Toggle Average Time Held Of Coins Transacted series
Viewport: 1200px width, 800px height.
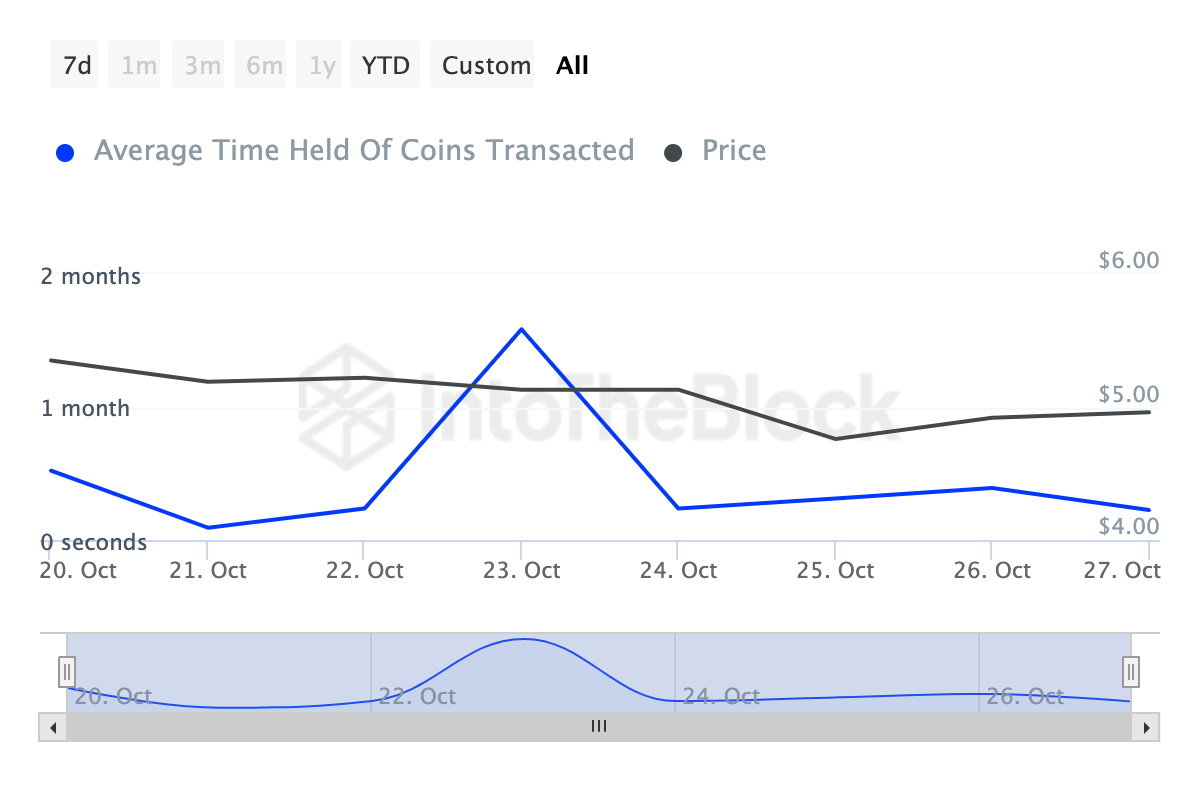[363, 151]
